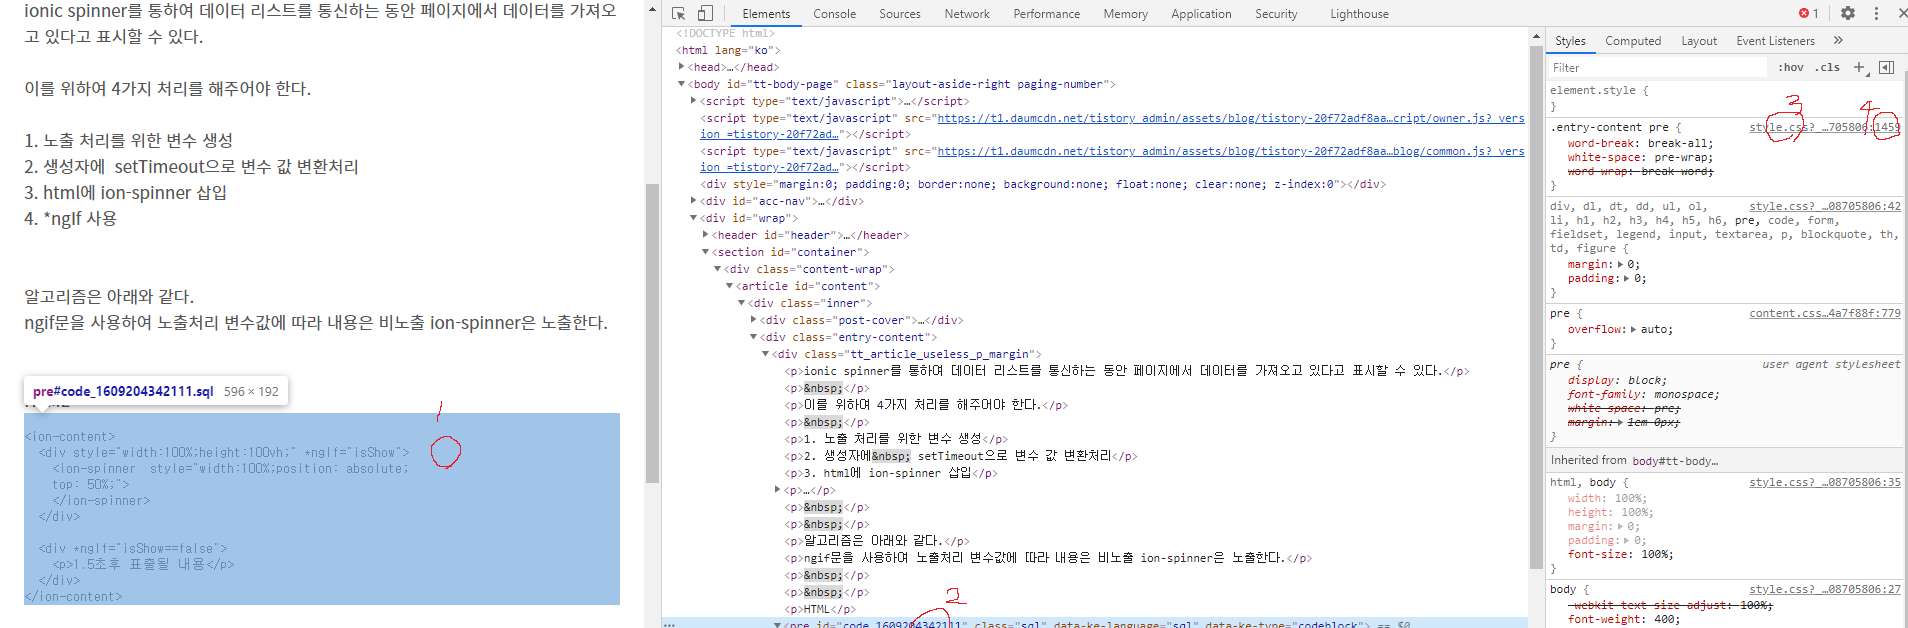Open the Security tab
1908x628 pixels.
1276,14
